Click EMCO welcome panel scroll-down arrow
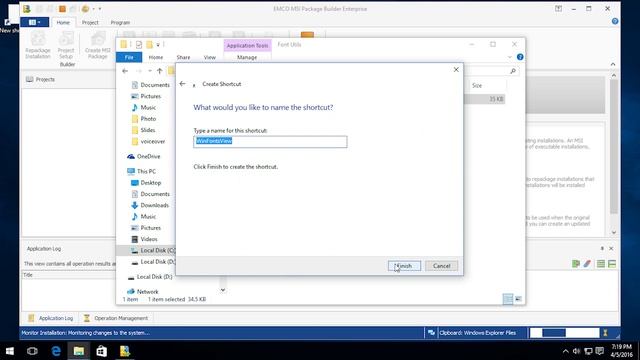Image resolution: width=640 pixels, height=360 pixels. 613,232
